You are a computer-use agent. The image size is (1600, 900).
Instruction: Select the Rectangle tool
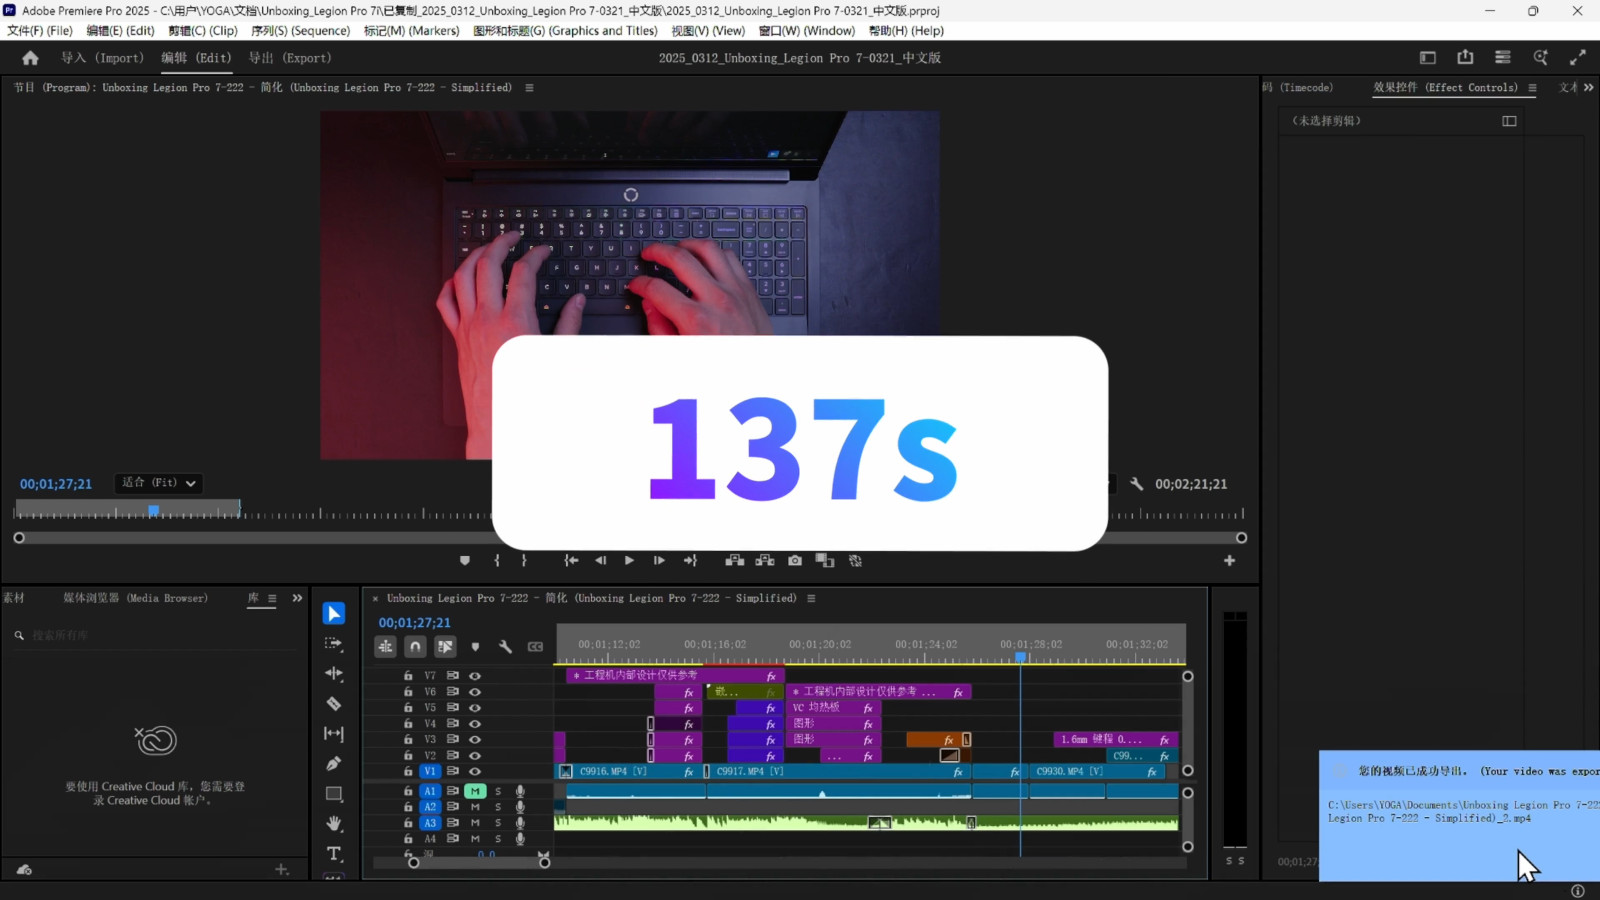pyautogui.click(x=334, y=794)
